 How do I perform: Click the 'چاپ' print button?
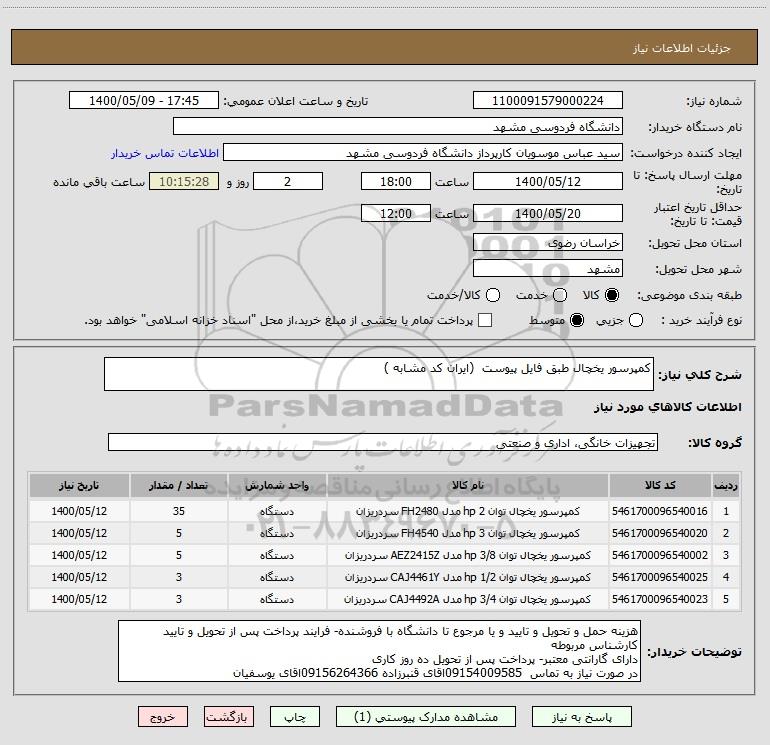pos(295,717)
